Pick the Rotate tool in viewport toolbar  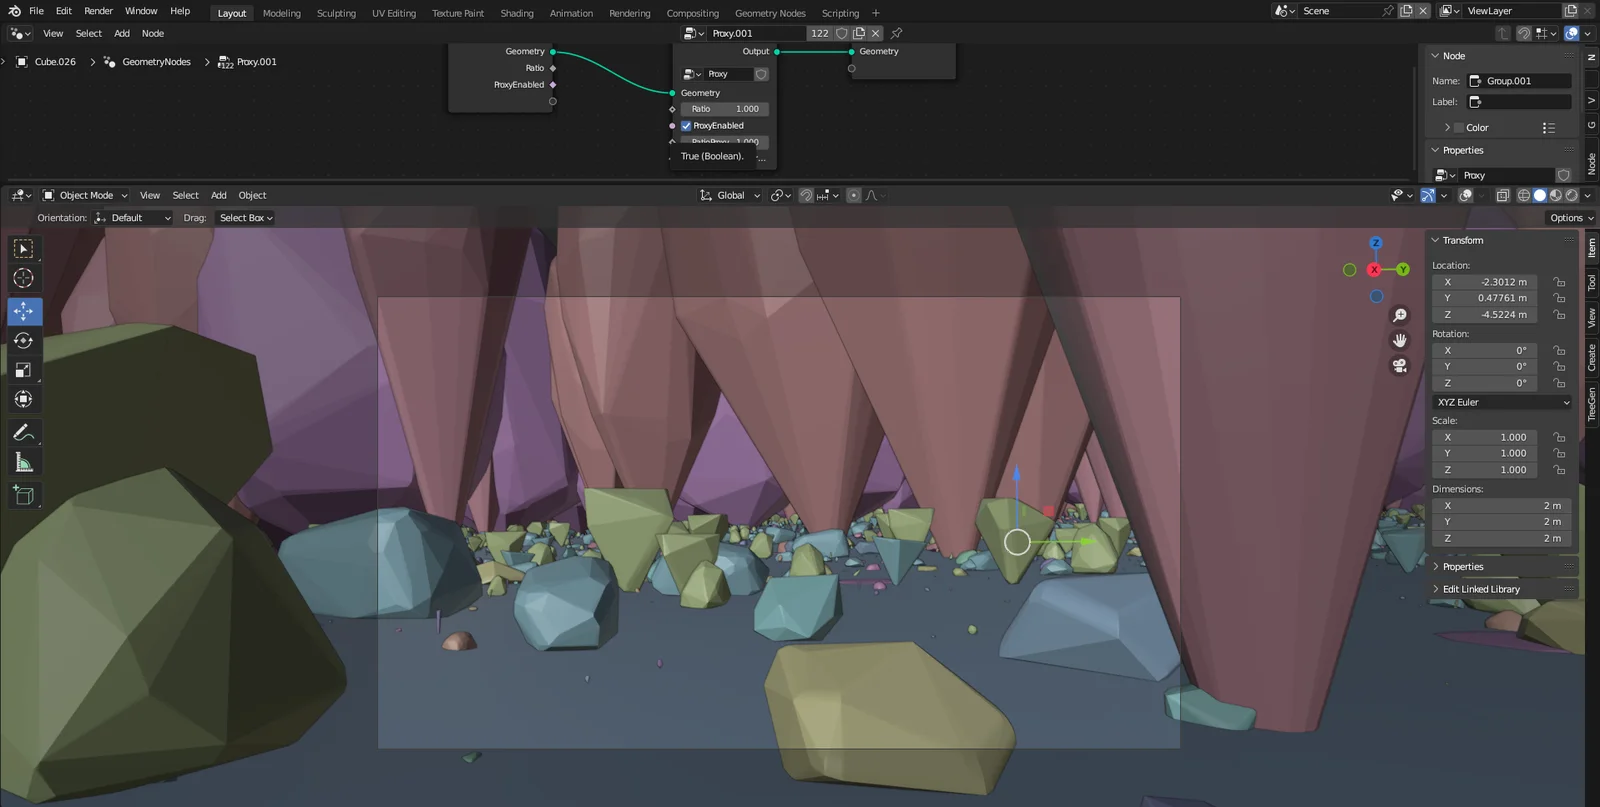(x=23, y=341)
